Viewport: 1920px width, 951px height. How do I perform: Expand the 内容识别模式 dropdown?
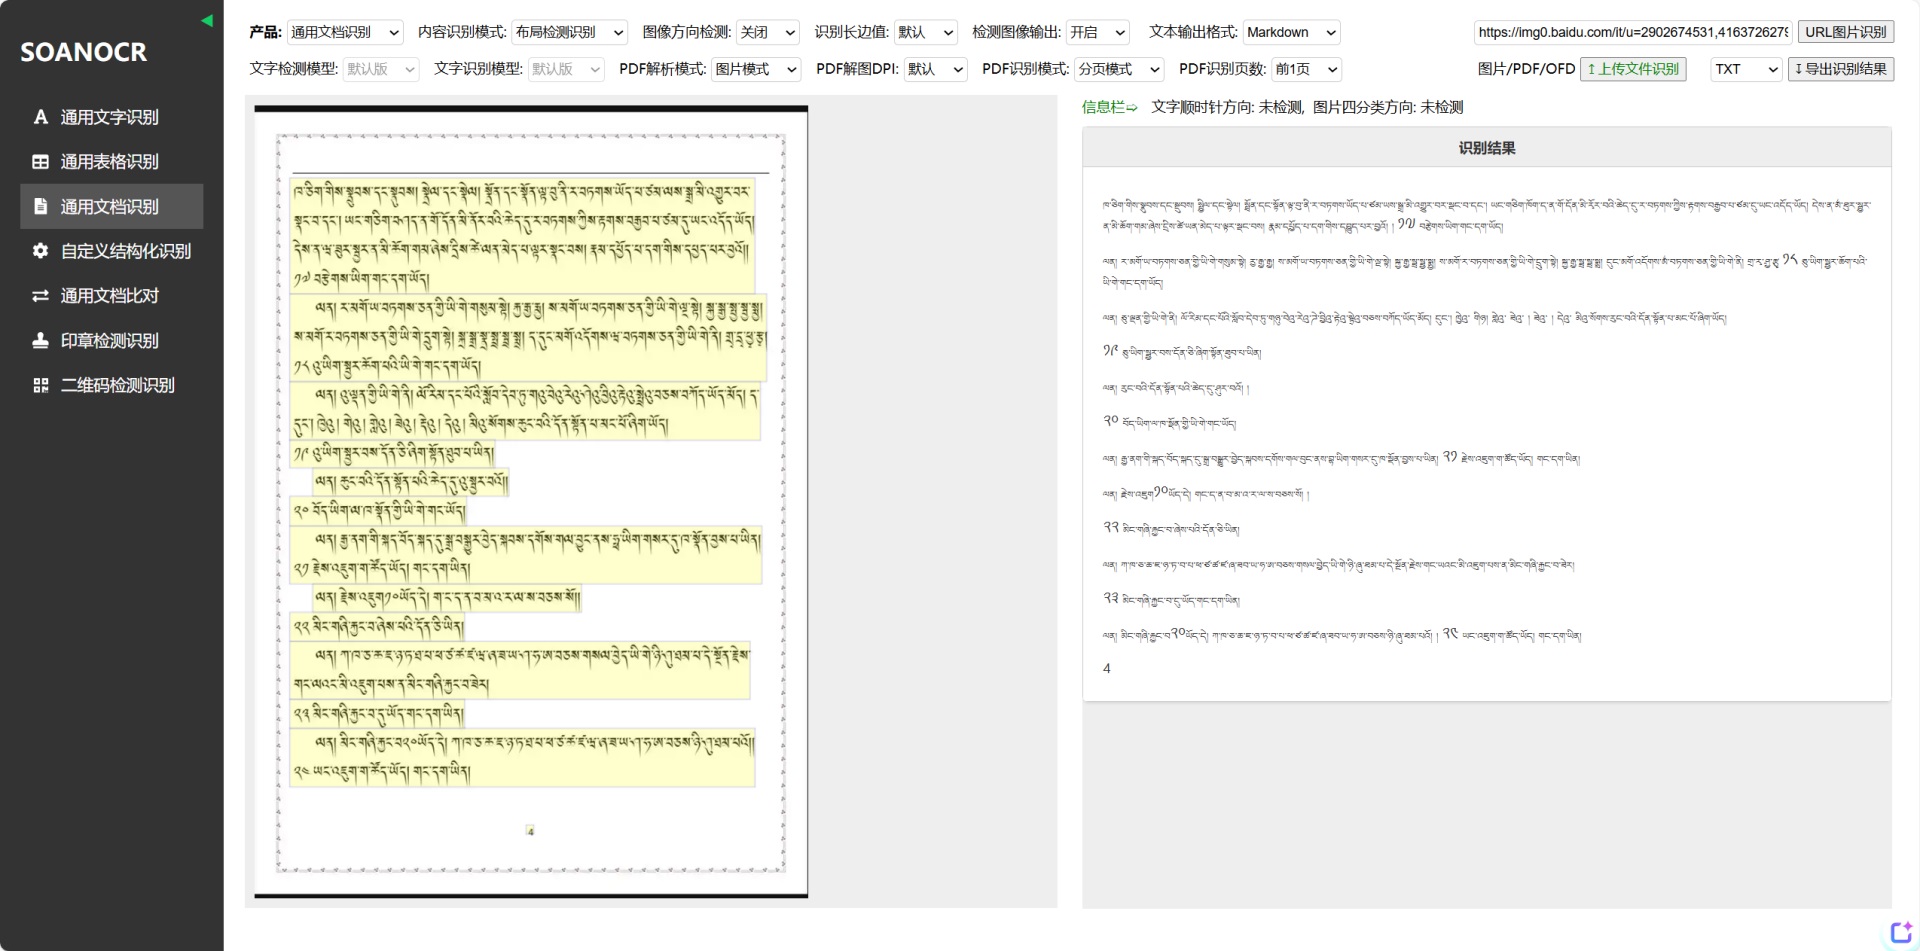569,33
